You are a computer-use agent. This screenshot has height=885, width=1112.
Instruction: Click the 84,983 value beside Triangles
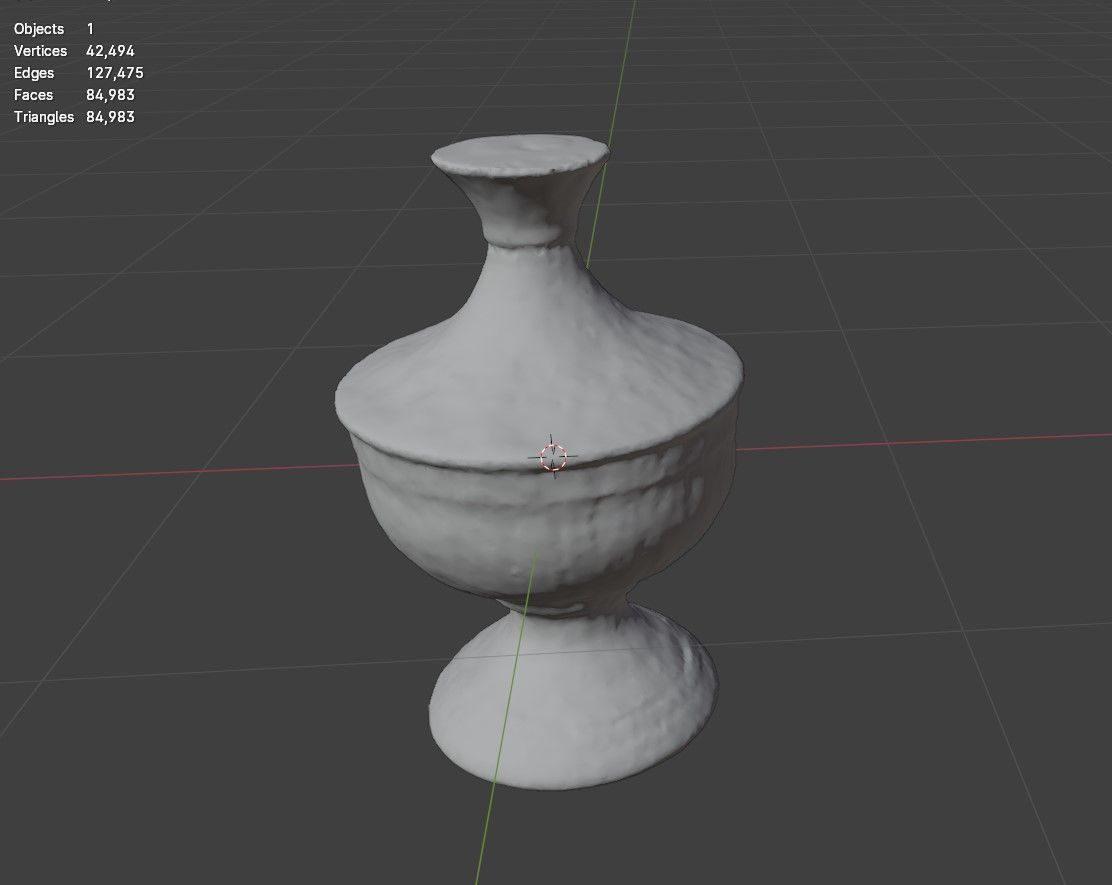pos(110,117)
